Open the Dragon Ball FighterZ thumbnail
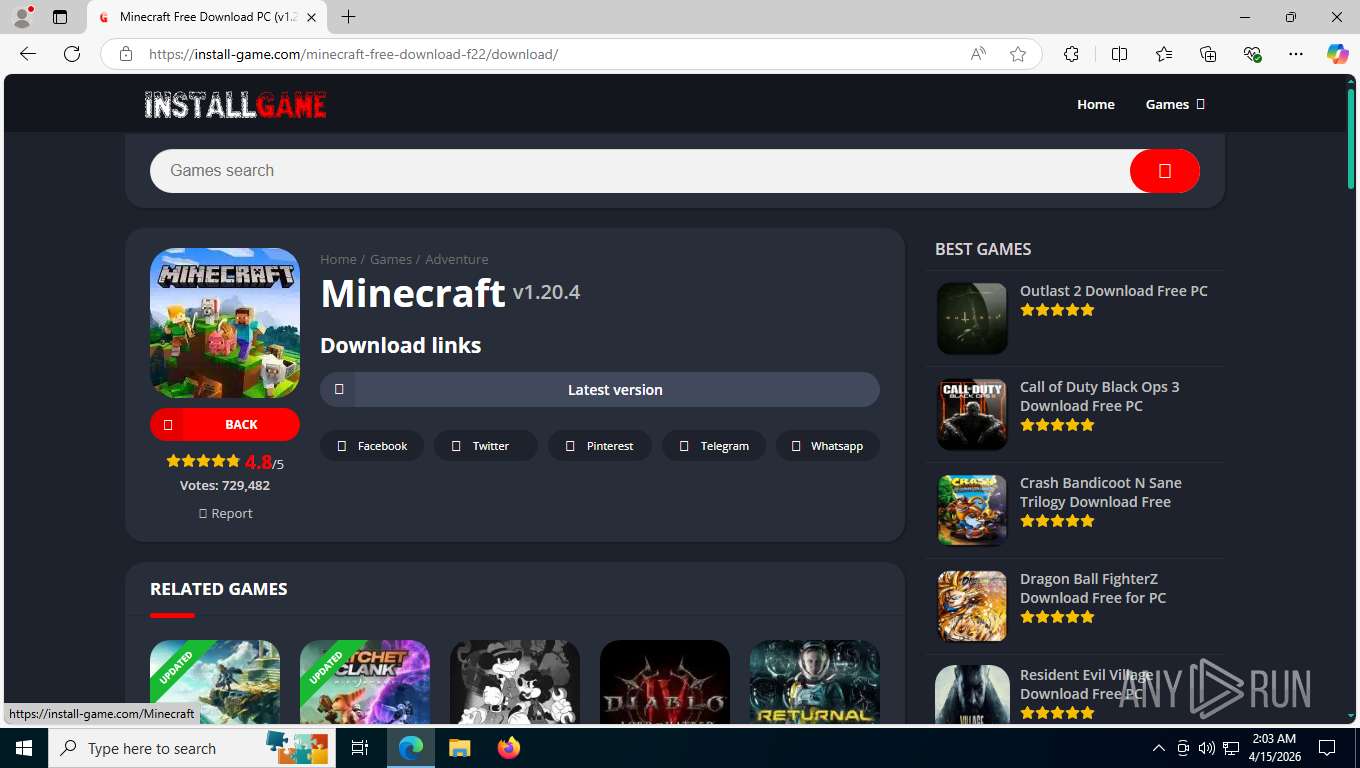 coord(972,606)
